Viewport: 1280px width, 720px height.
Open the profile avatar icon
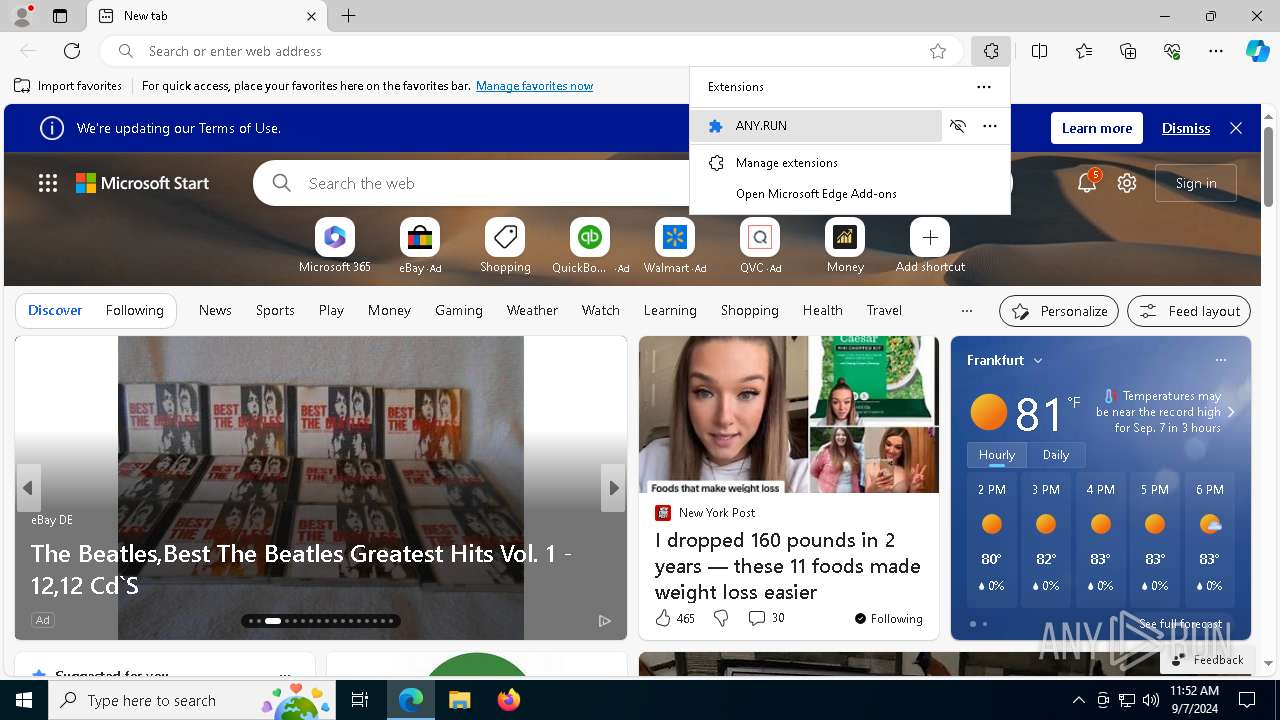point(21,16)
